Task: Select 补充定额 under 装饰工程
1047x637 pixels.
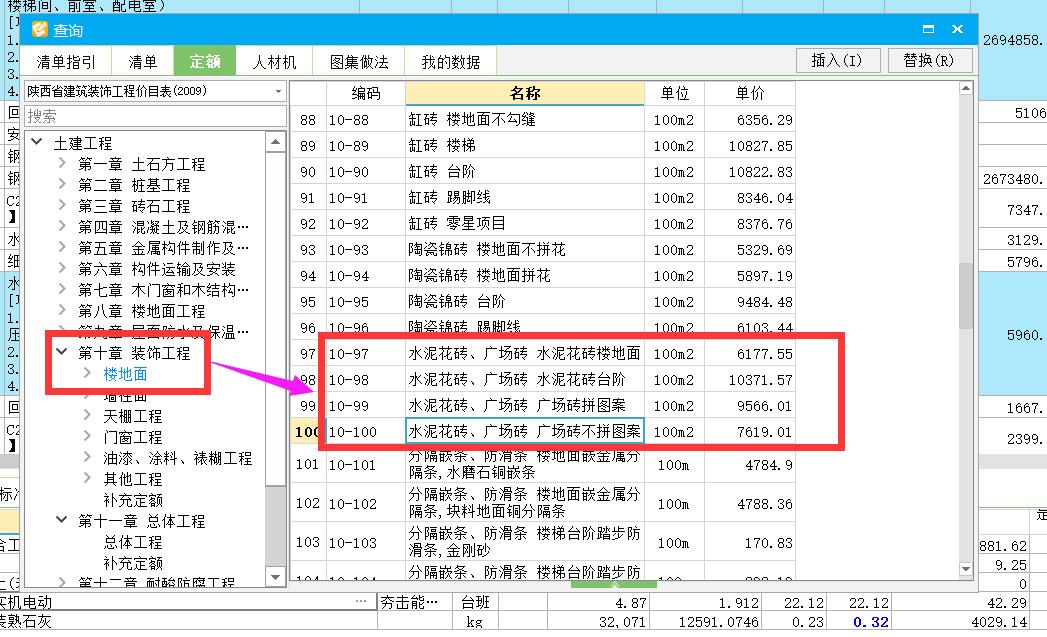Action: pyautogui.click(x=132, y=500)
